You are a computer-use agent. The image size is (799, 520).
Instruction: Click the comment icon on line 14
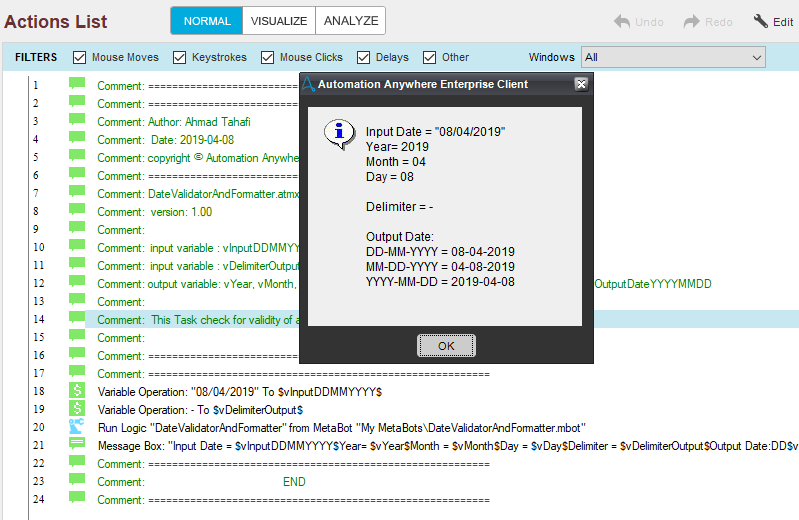(x=77, y=318)
